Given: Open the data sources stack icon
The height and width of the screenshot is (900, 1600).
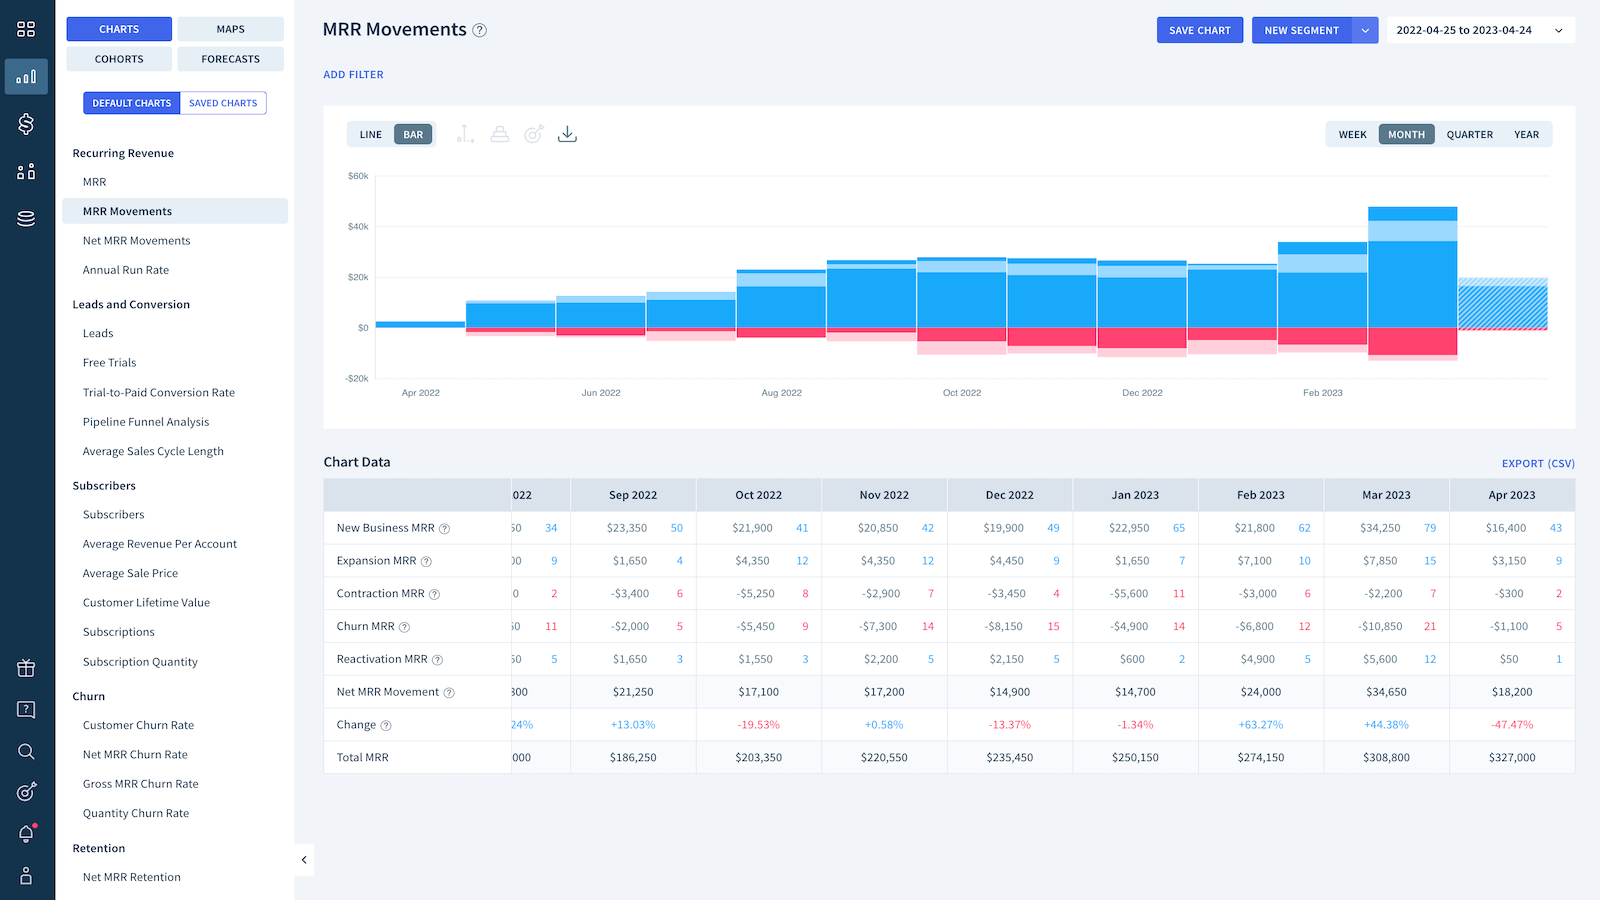Looking at the screenshot, I should [x=26, y=219].
